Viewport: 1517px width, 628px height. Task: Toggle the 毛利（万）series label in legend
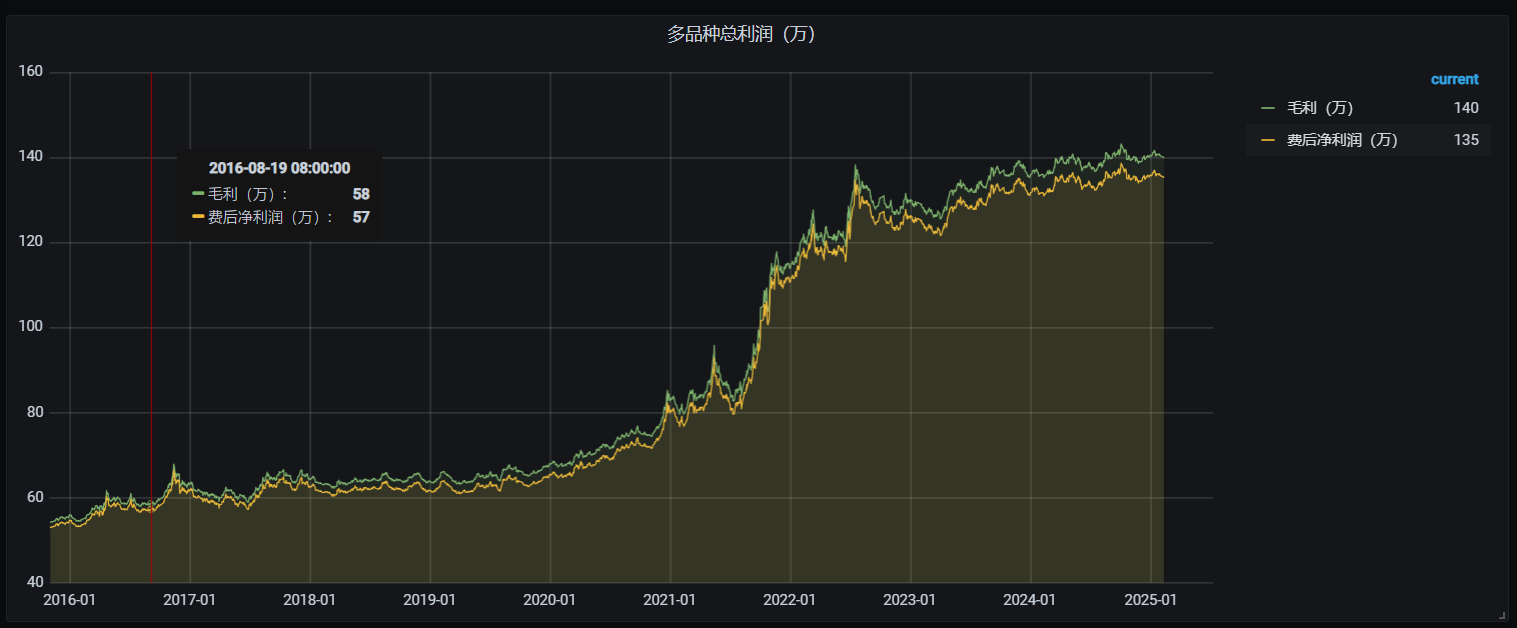click(1319, 108)
